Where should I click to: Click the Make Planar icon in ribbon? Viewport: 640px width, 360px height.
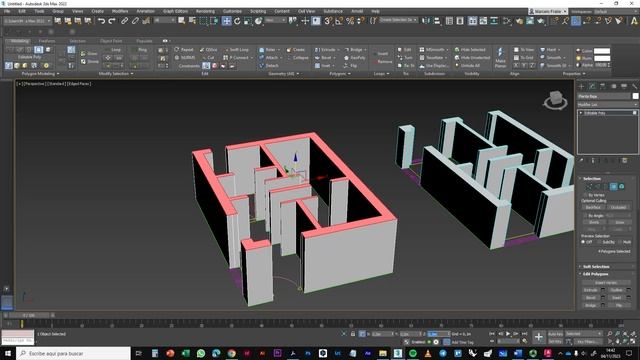[500, 57]
